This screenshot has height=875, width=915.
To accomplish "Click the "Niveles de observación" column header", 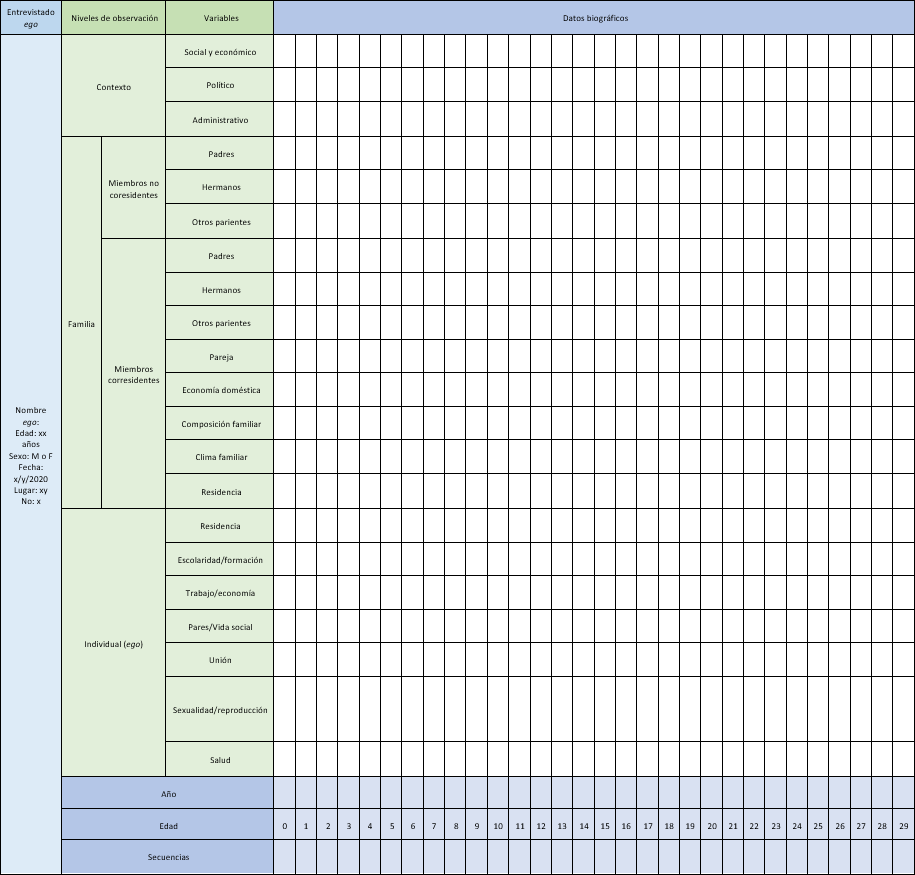I will pyautogui.click(x=113, y=18).
